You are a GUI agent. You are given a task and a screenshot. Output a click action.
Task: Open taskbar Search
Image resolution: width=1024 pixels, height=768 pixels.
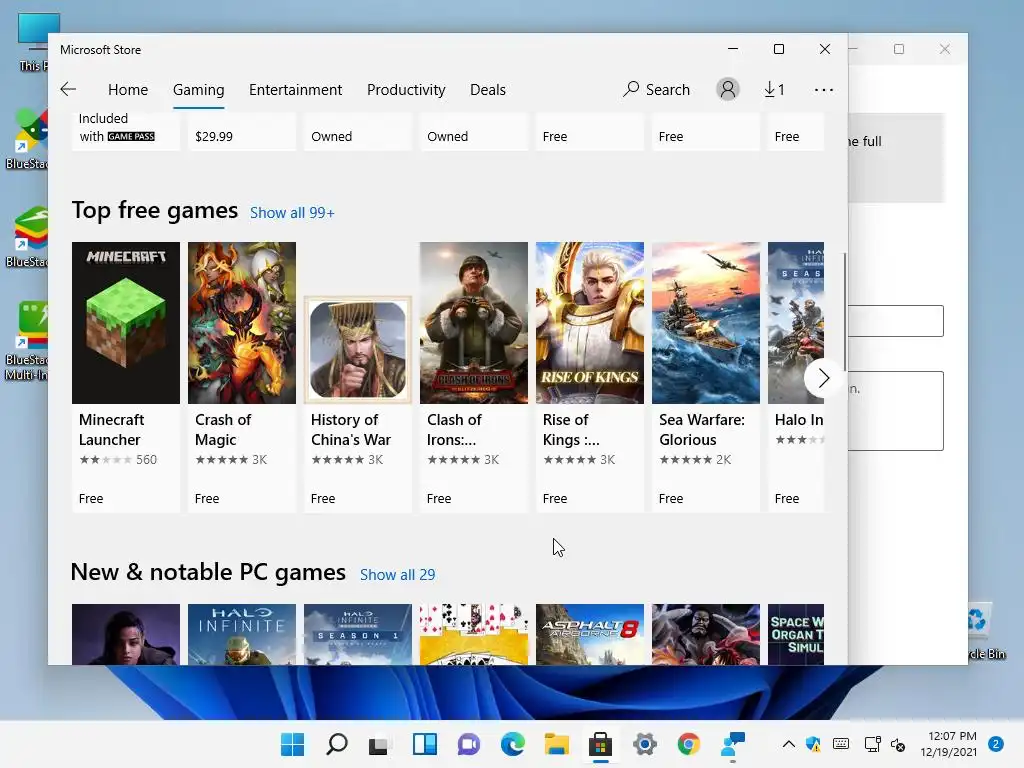tap(337, 744)
